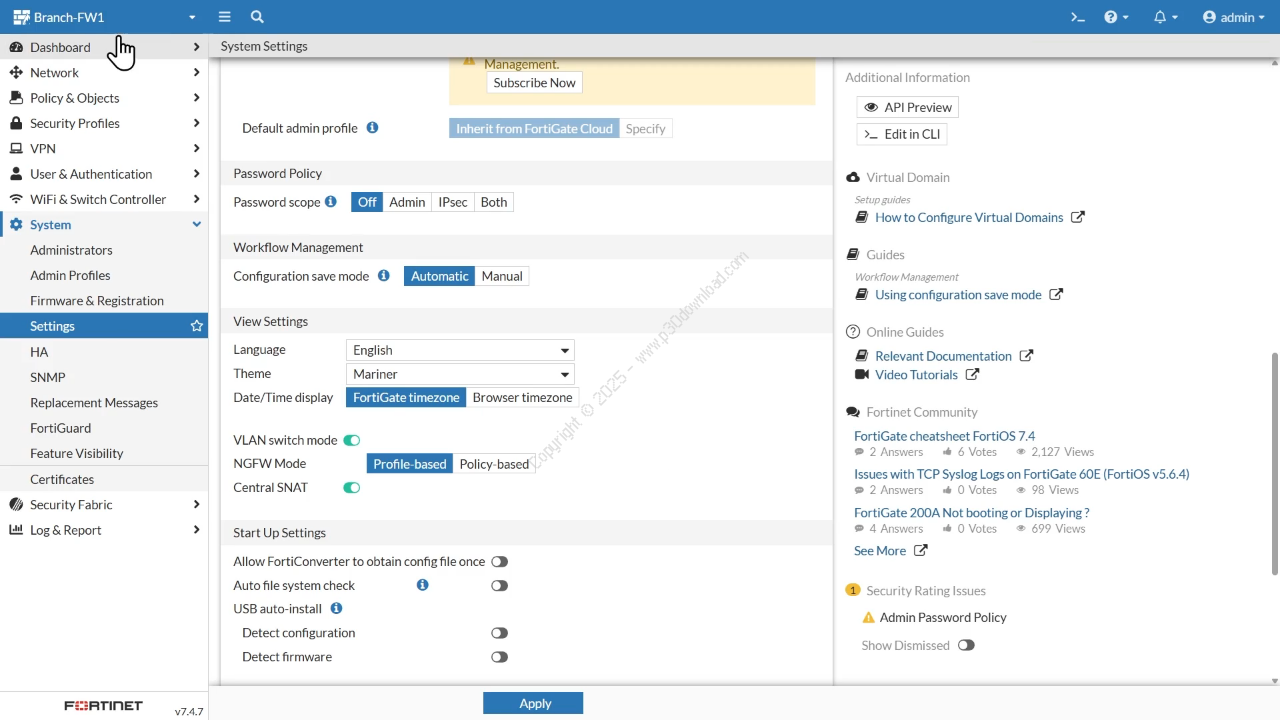Image resolution: width=1280 pixels, height=720 pixels.
Task: Click info icon beside Configuration save mode
Action: 383,276
